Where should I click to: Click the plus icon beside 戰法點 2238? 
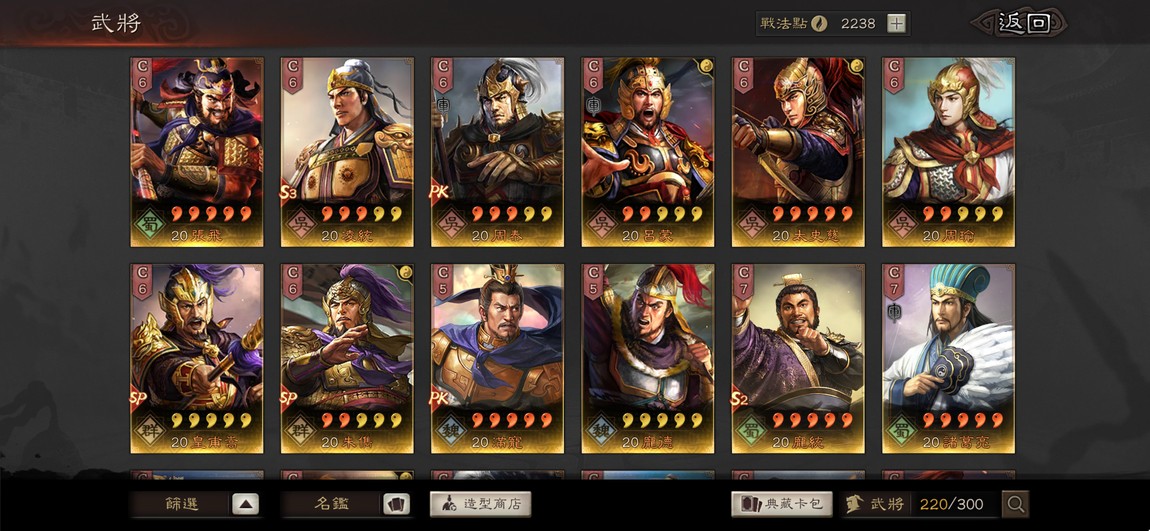tap(896, 23)
